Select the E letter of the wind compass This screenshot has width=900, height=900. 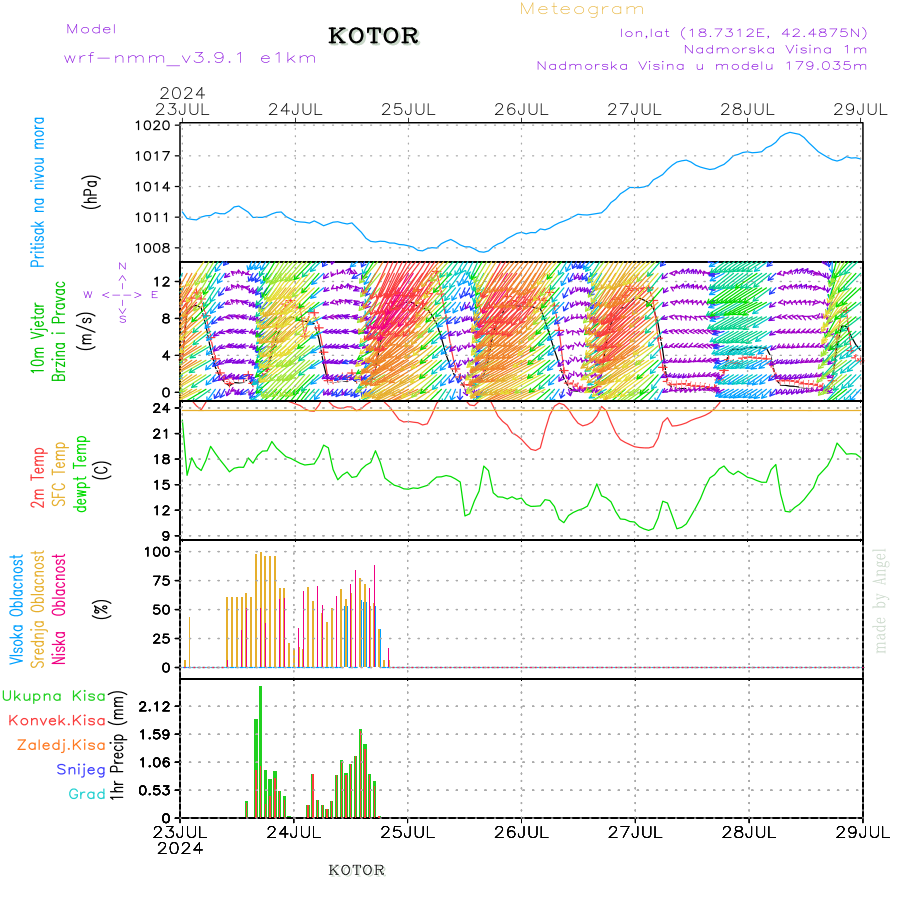click(x=155, y=295)
